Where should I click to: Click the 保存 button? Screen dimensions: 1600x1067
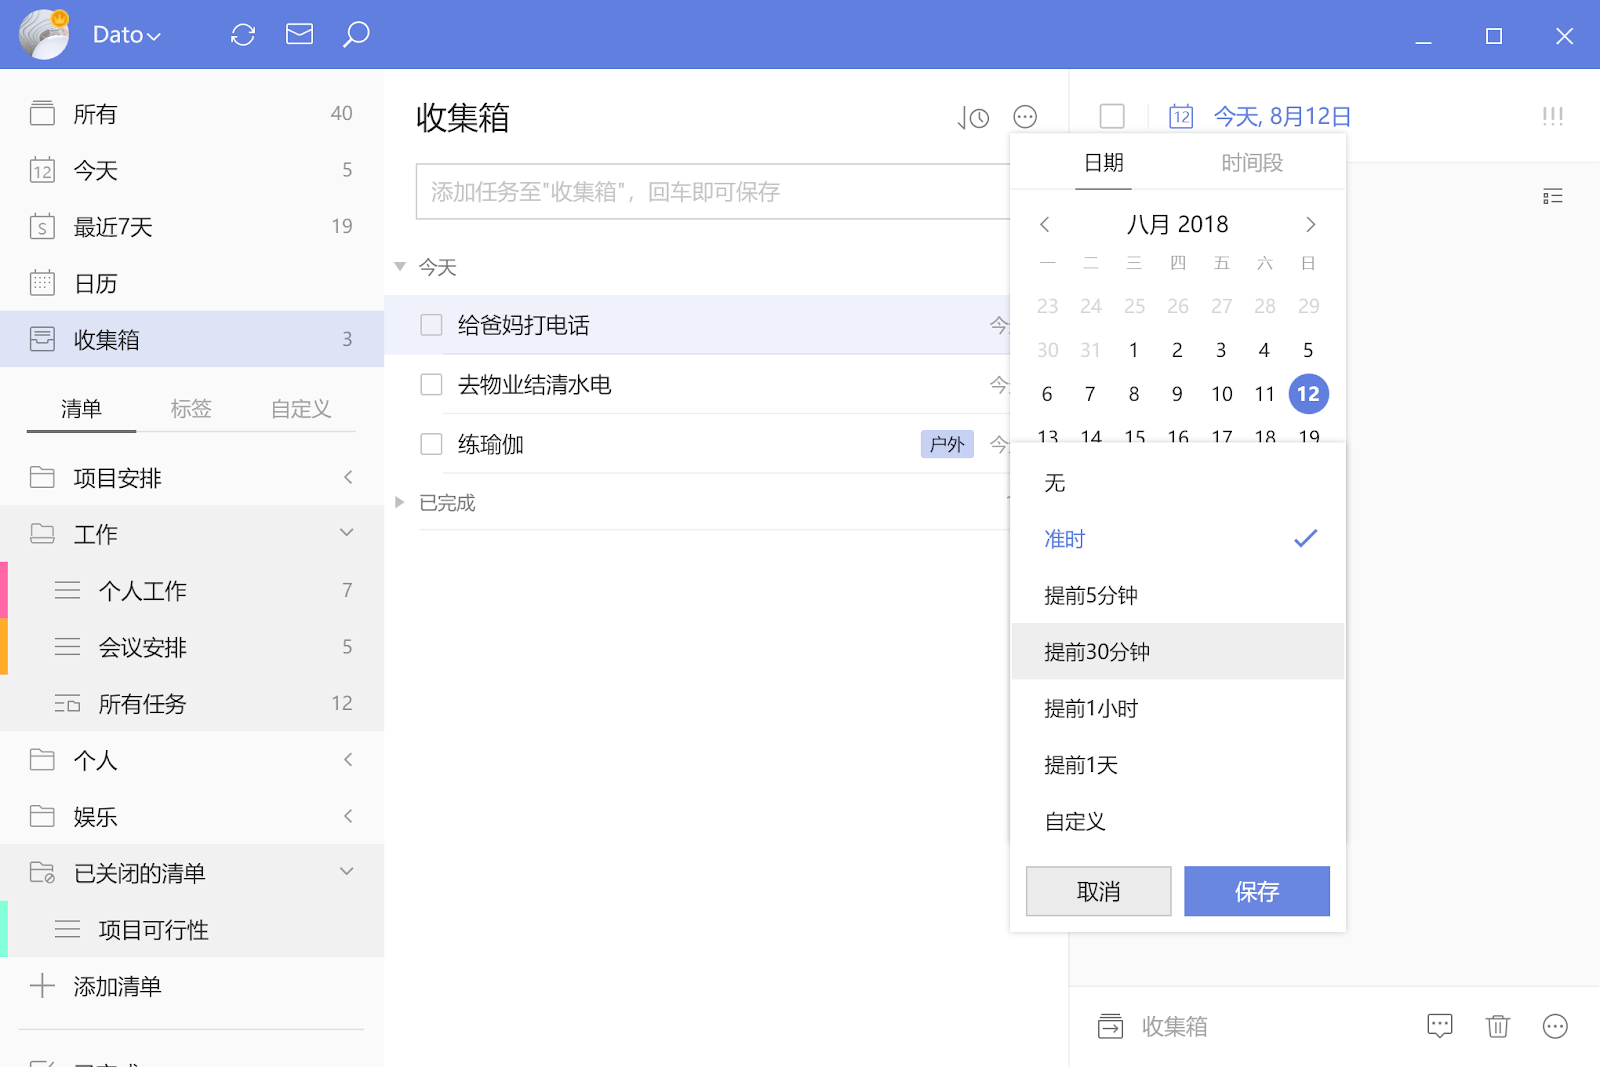click(1257, 891)
